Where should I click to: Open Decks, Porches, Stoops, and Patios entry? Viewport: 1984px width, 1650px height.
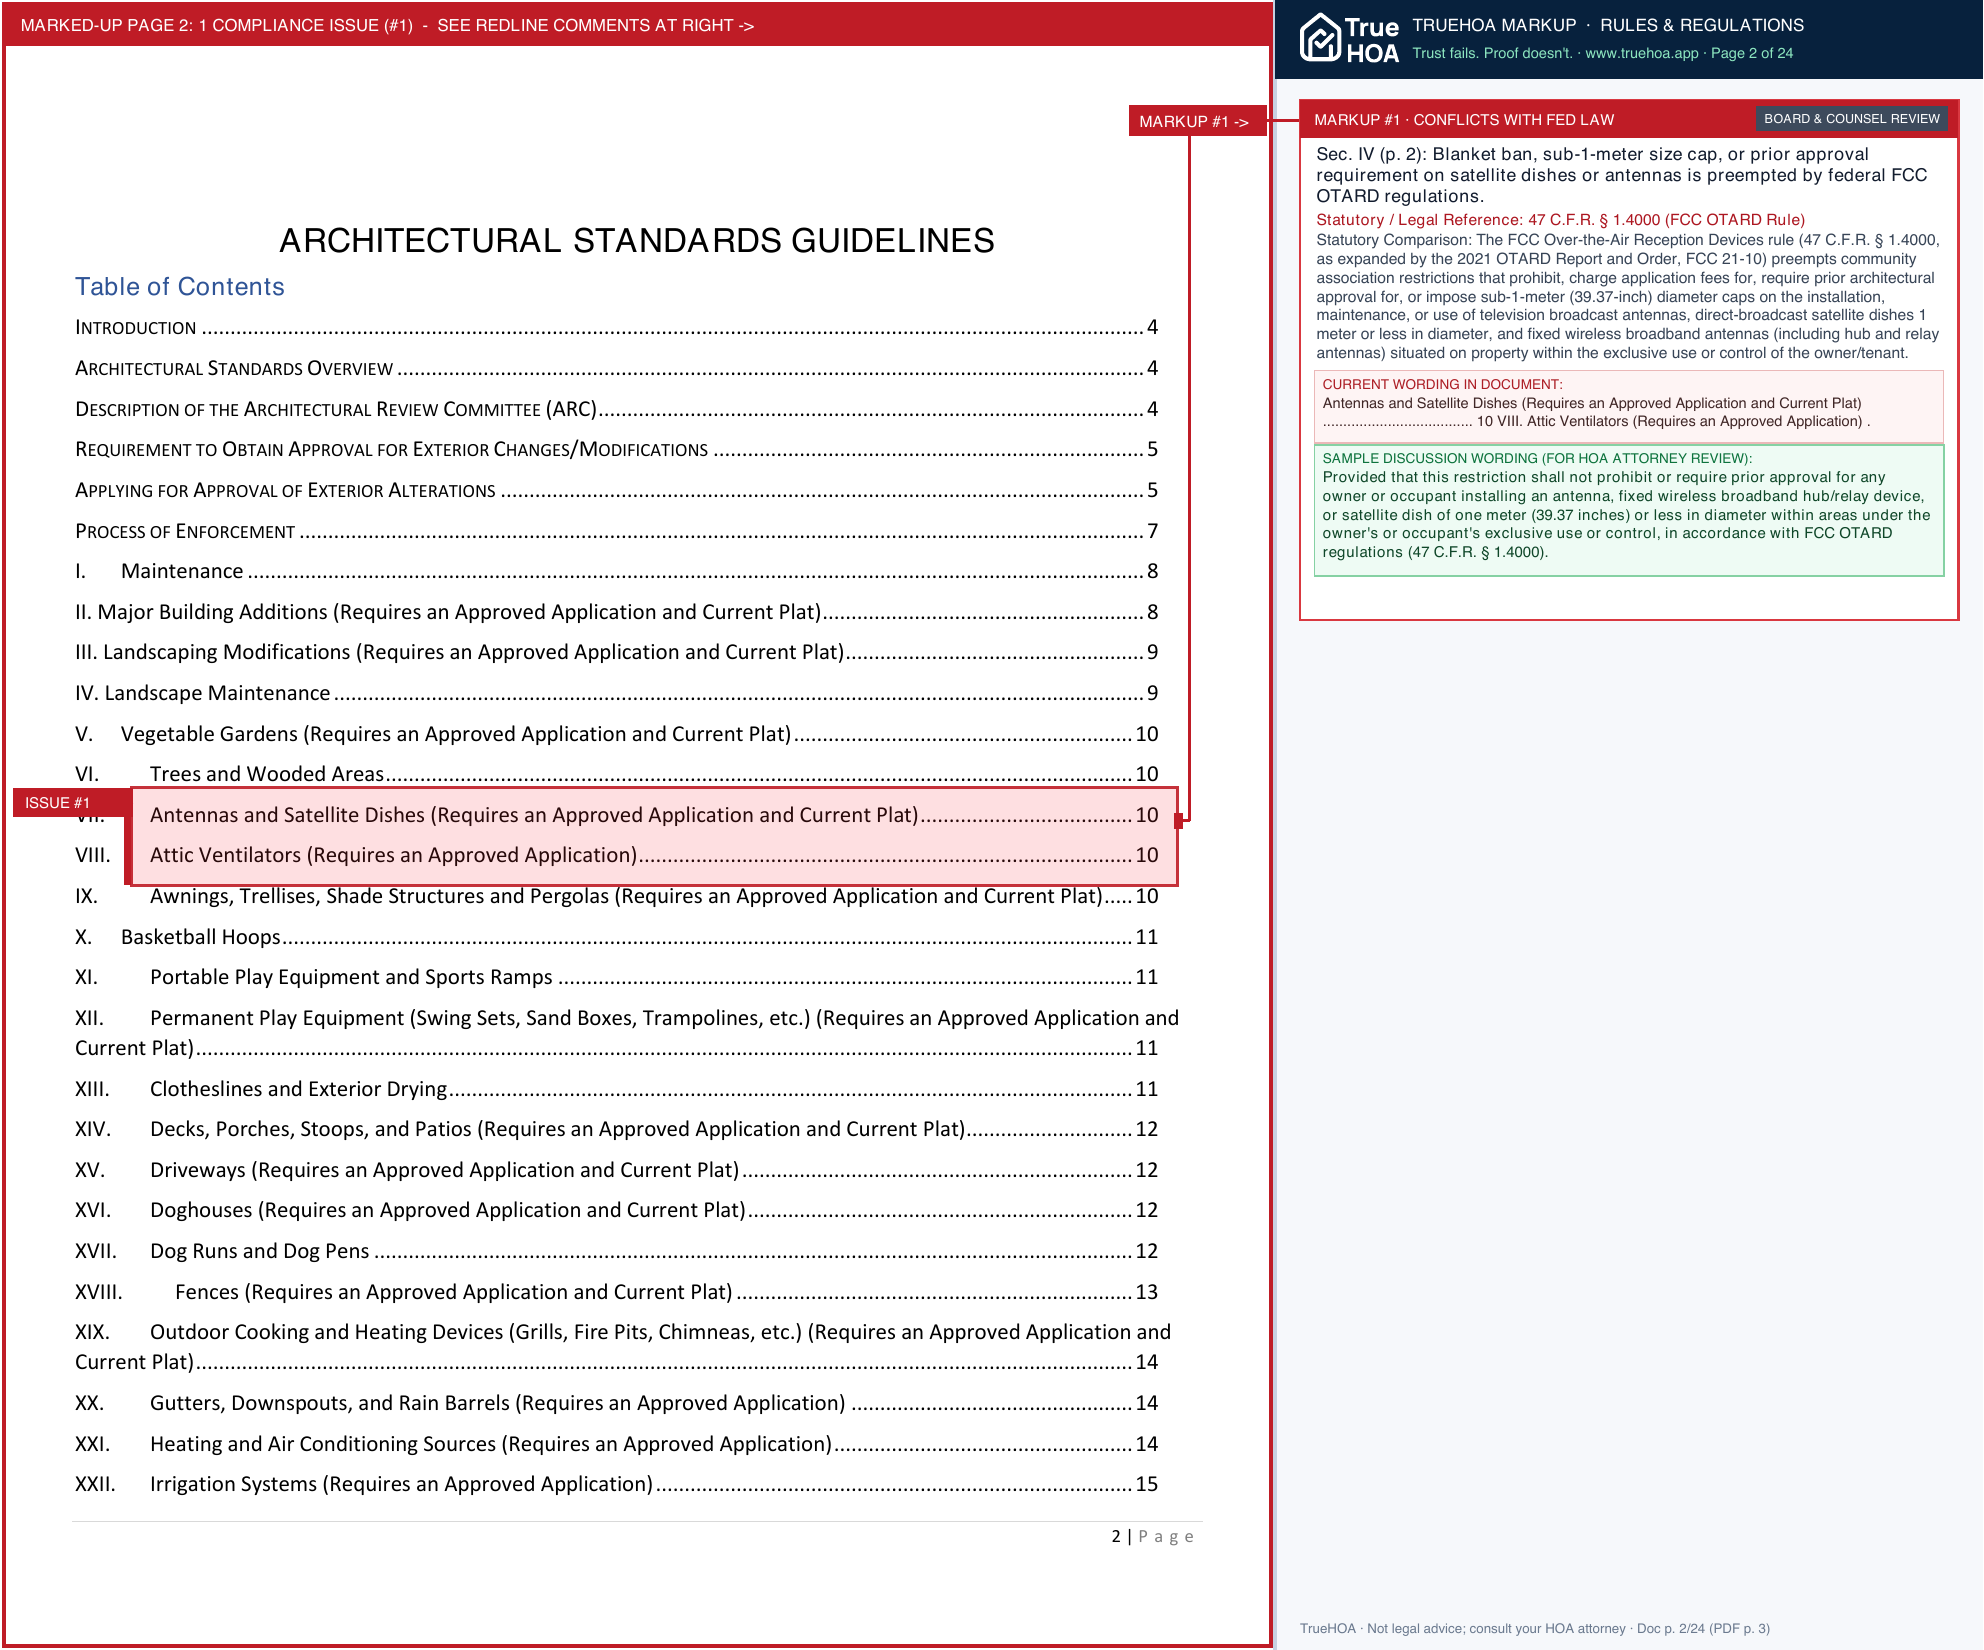pyautogui.click(x=616, y=1129)
